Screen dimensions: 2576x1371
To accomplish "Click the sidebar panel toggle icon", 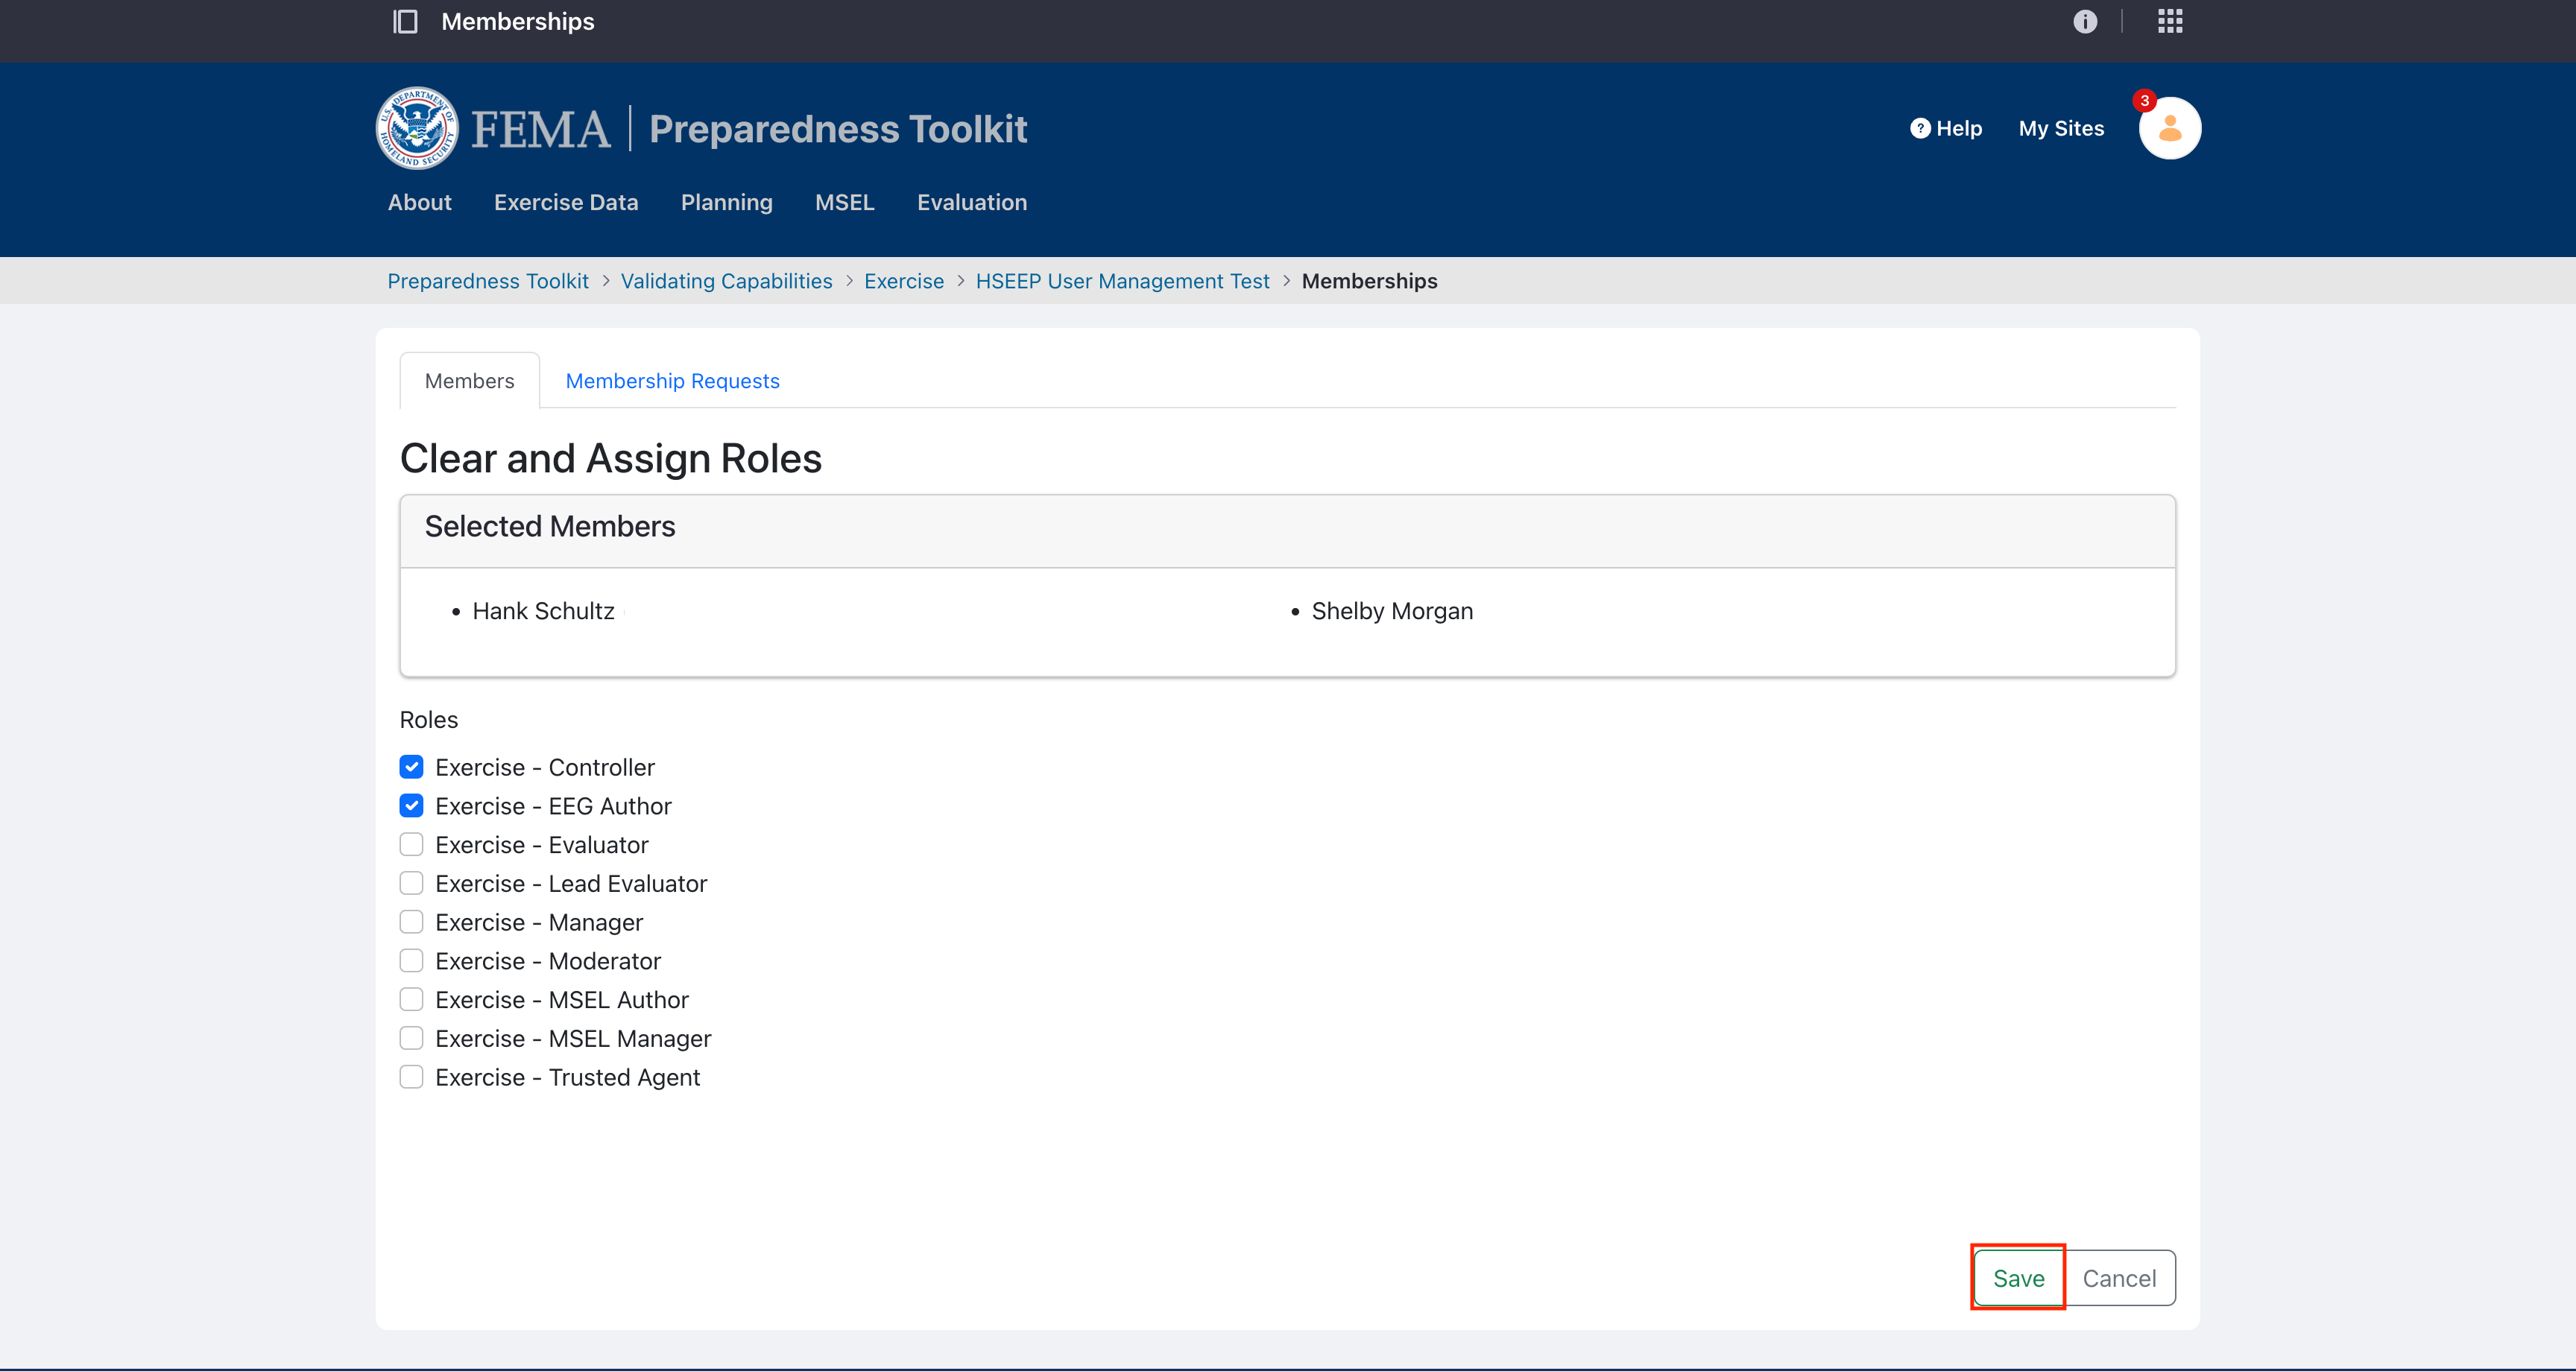I will point(405,21).
